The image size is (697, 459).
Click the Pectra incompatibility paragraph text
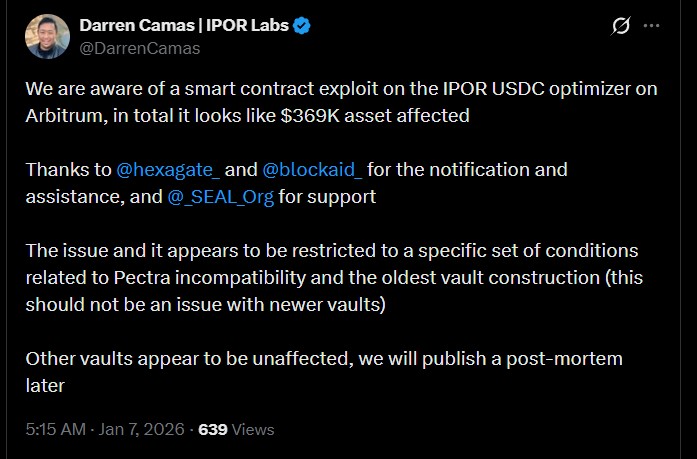[x=330, y=276]
